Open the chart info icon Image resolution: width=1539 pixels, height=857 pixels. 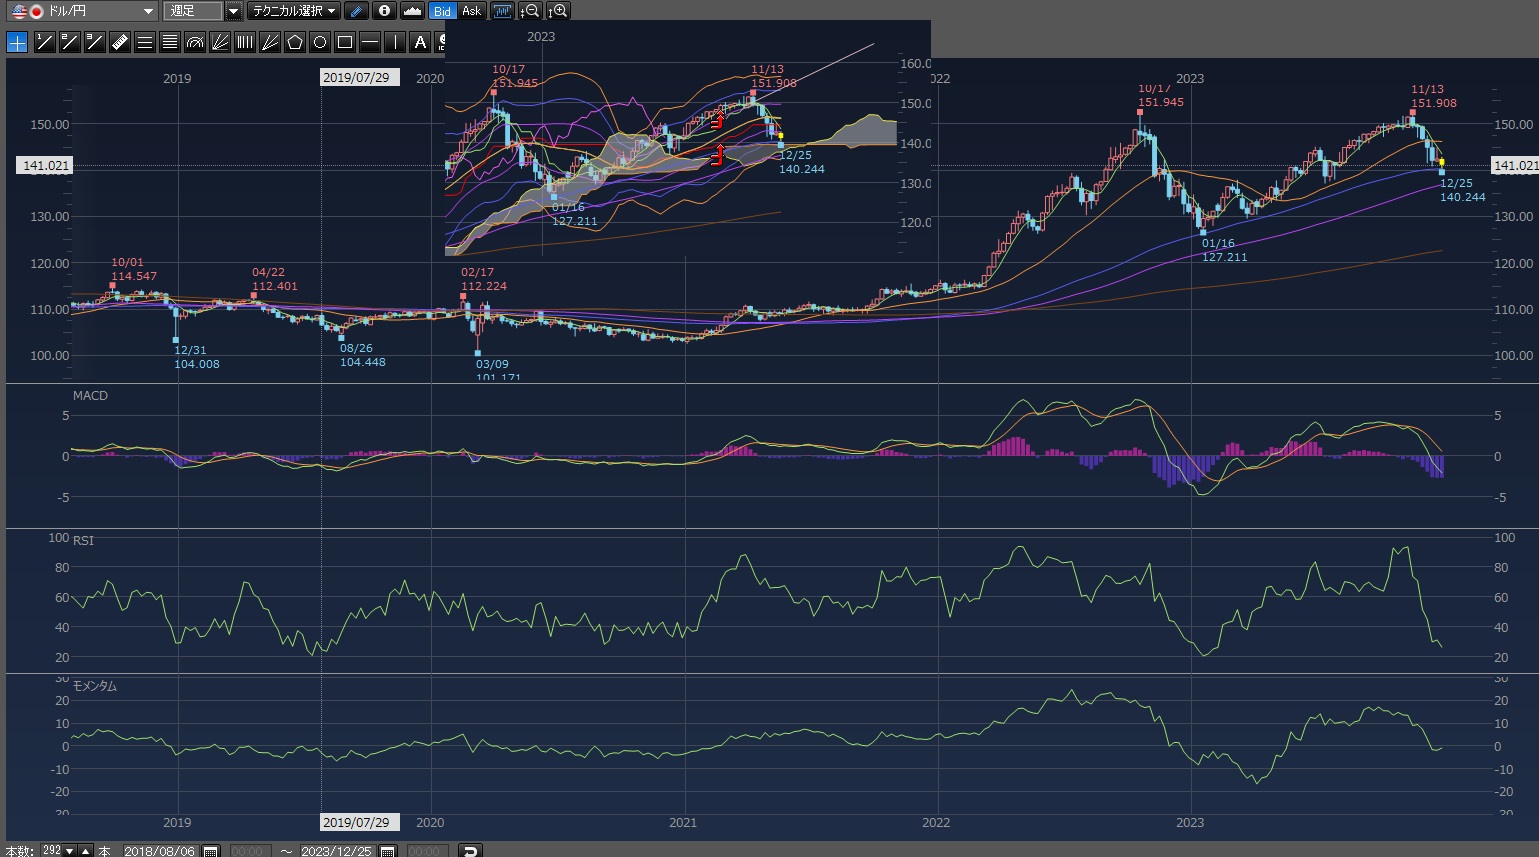point(384,11)
